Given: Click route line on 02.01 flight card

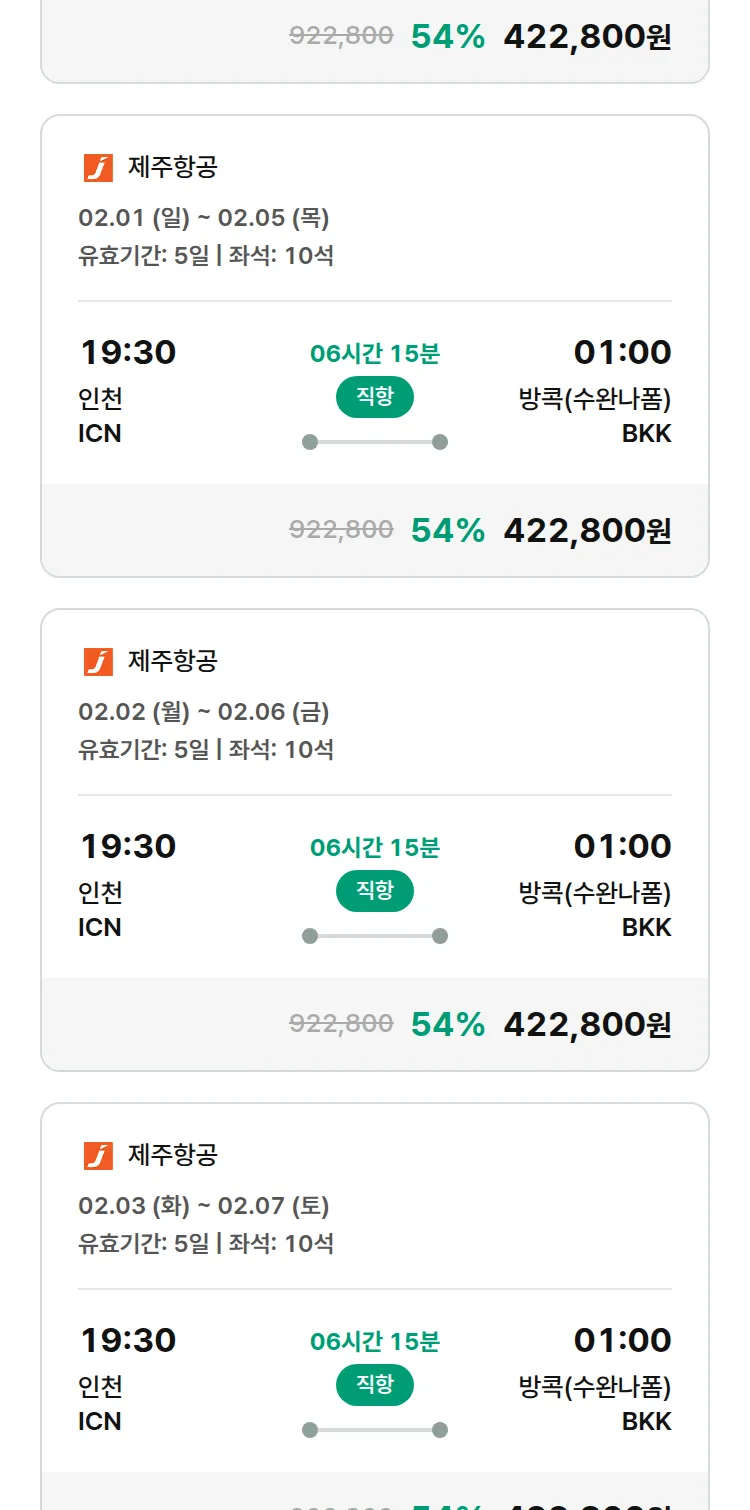Looking at the screenshot, I should 375,442.
